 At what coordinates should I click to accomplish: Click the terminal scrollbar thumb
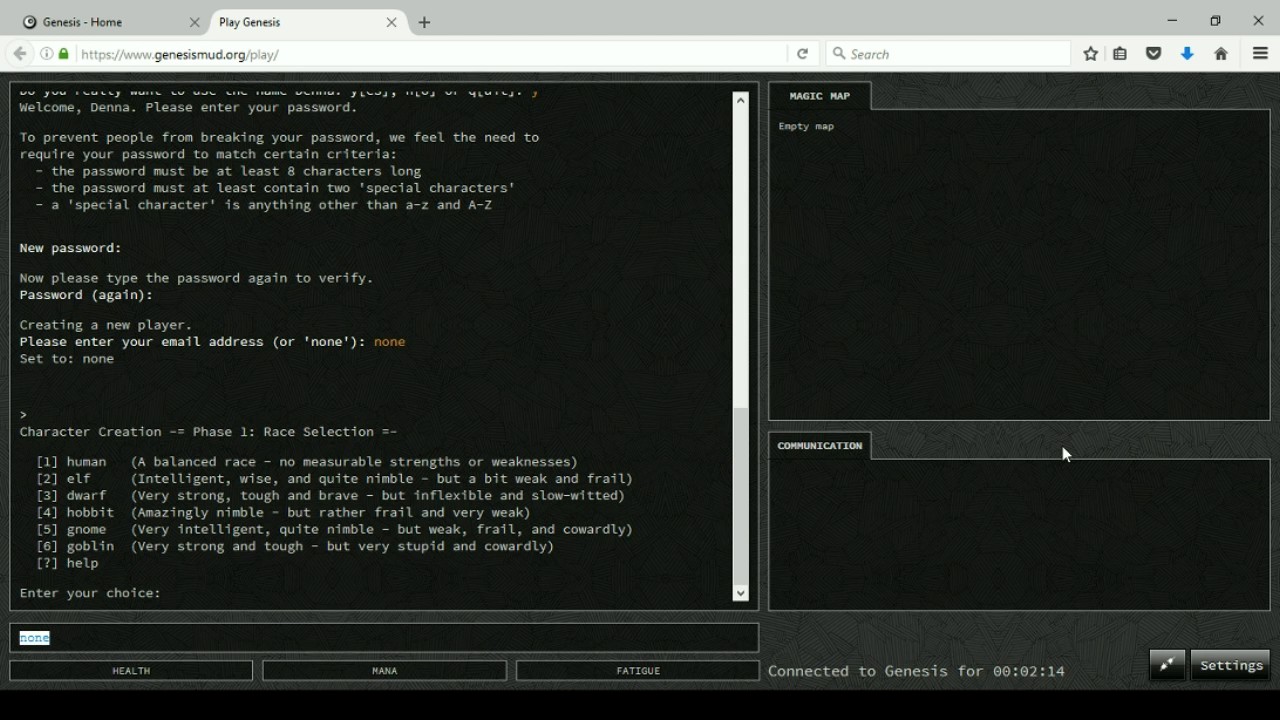pos(741,495)
